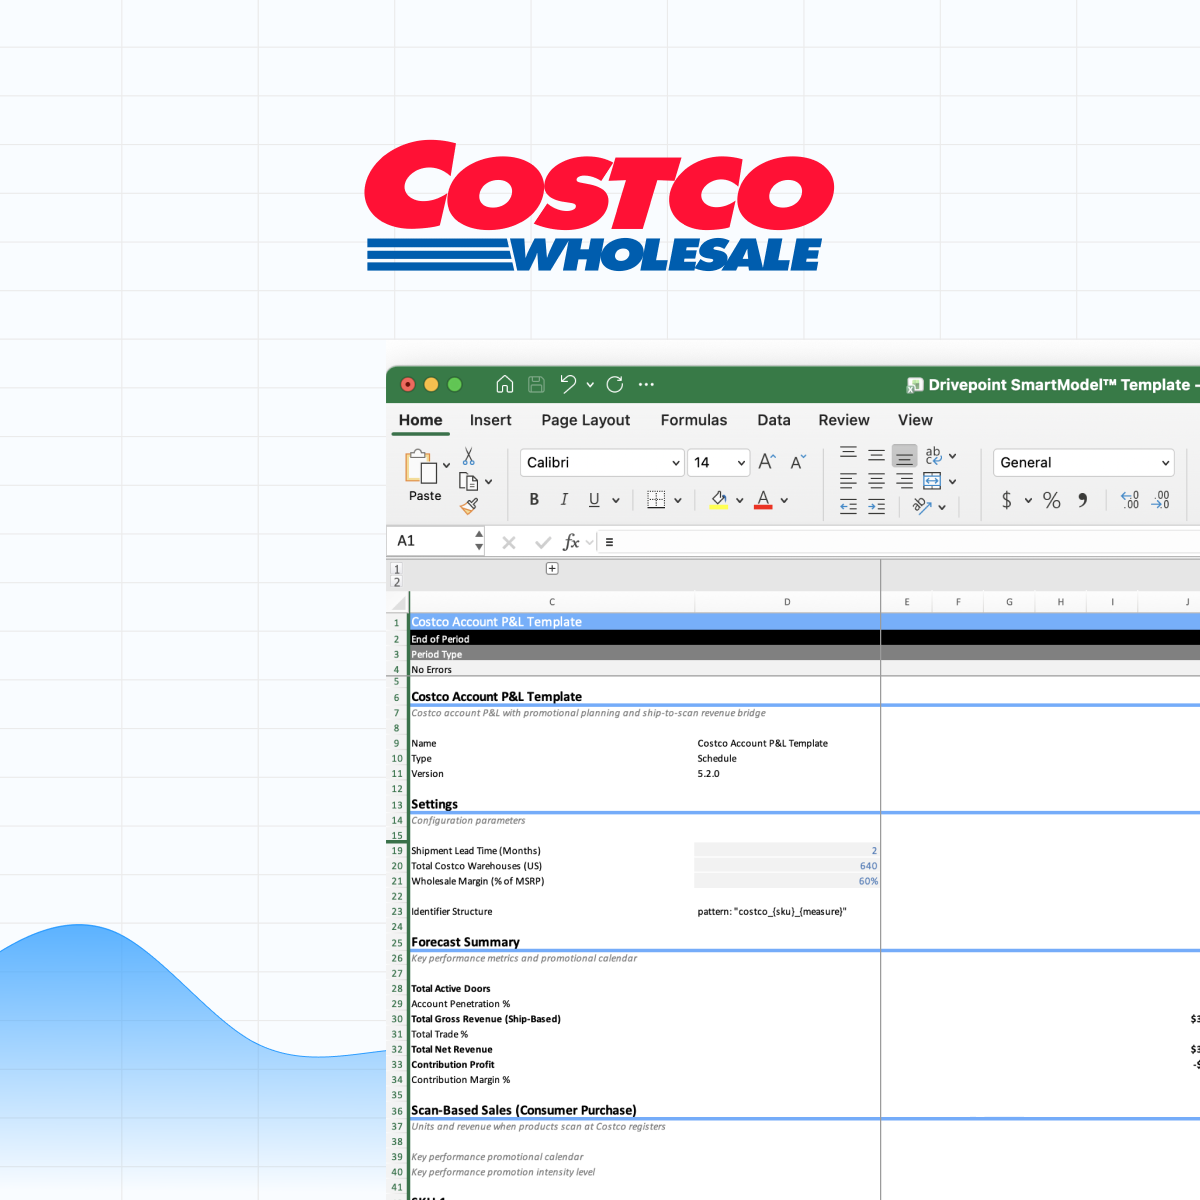This screenshot has height=1200, width=1200.
Task: Open the Borders dropdown arrow
Action: pos(678,500)
